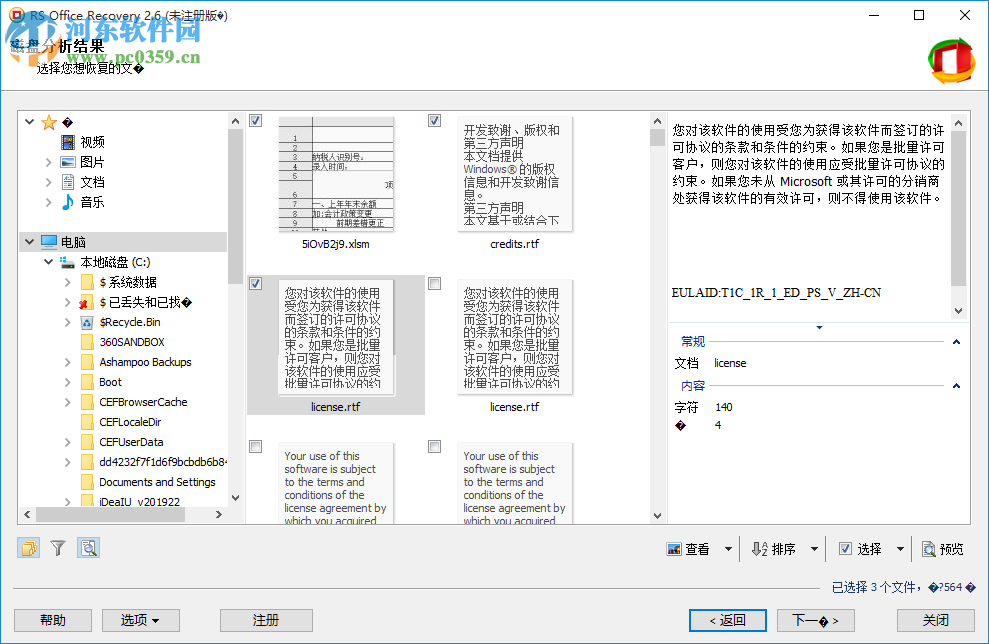Click the filter funnel icon

[57, 547]
